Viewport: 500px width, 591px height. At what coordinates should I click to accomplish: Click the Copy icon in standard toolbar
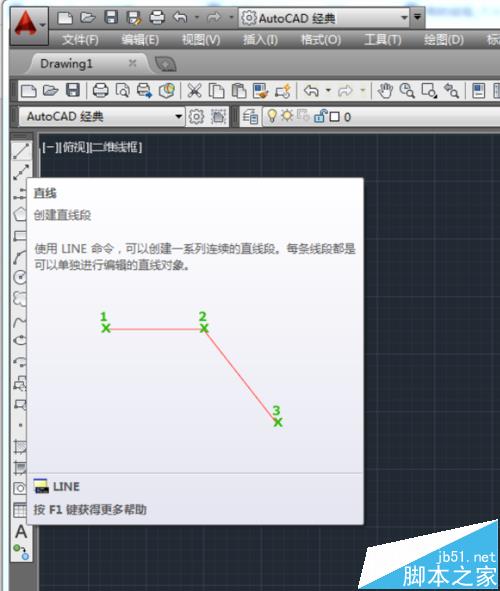(x=217, y=91)
